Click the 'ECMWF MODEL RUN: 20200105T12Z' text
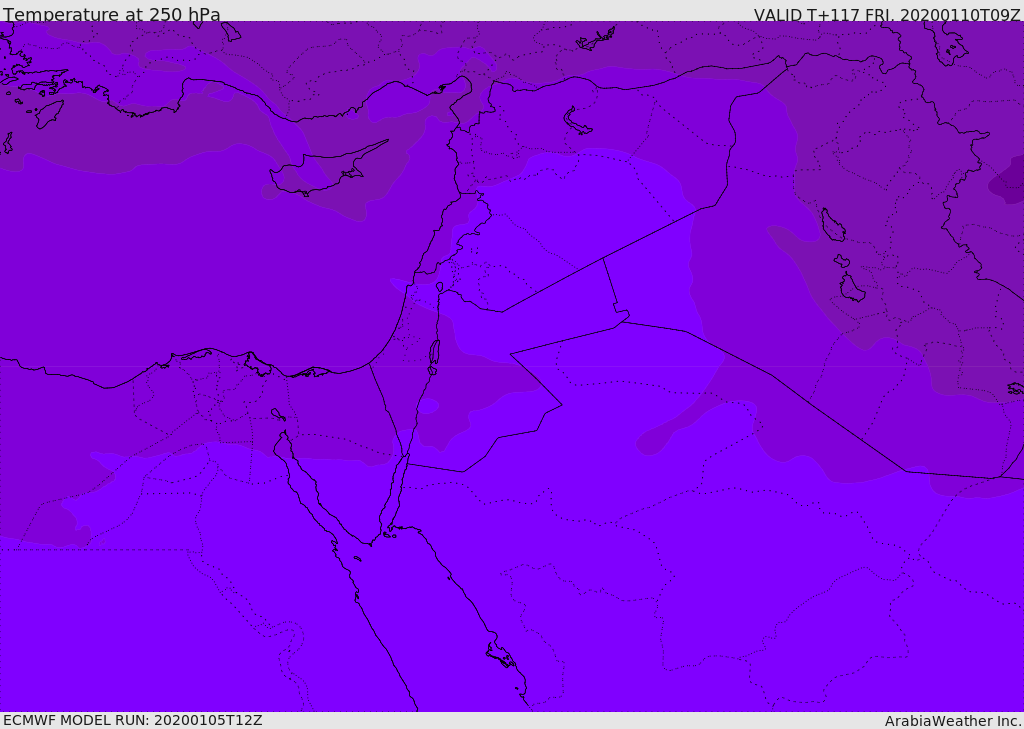The height and width of the screenshot is (729, 1024). tap(133, 720)
